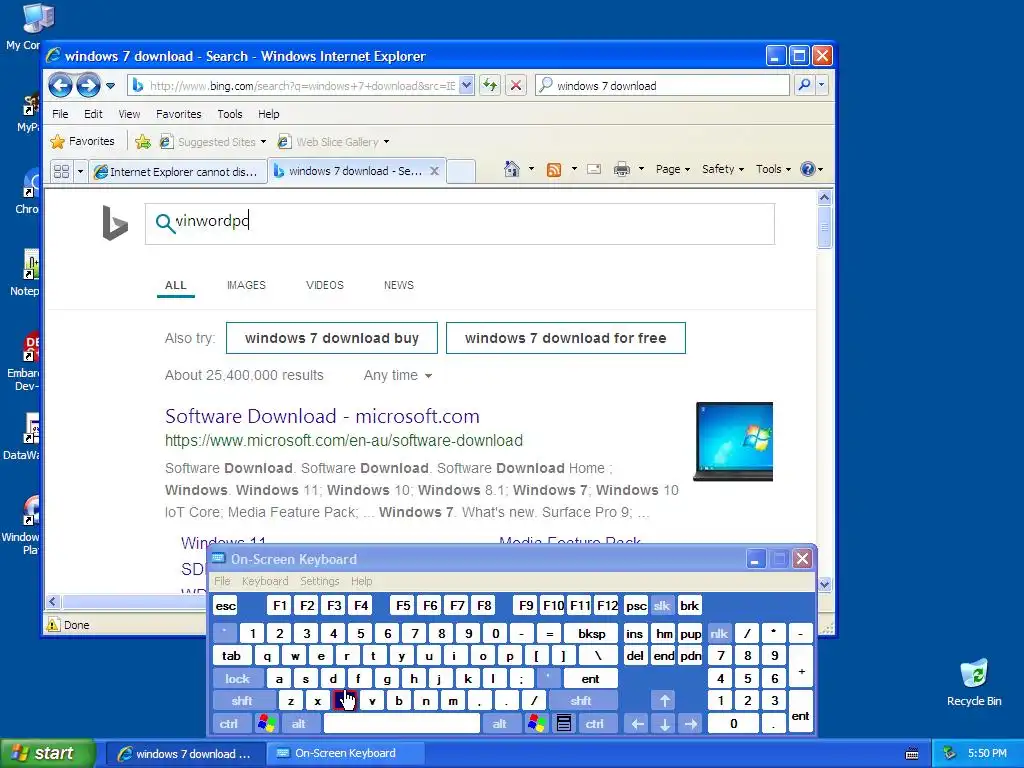Go forward with the IE Forward arrow
Image resolution: width=1024 pixels, height=768 pixels.
(x=88, y=85)
